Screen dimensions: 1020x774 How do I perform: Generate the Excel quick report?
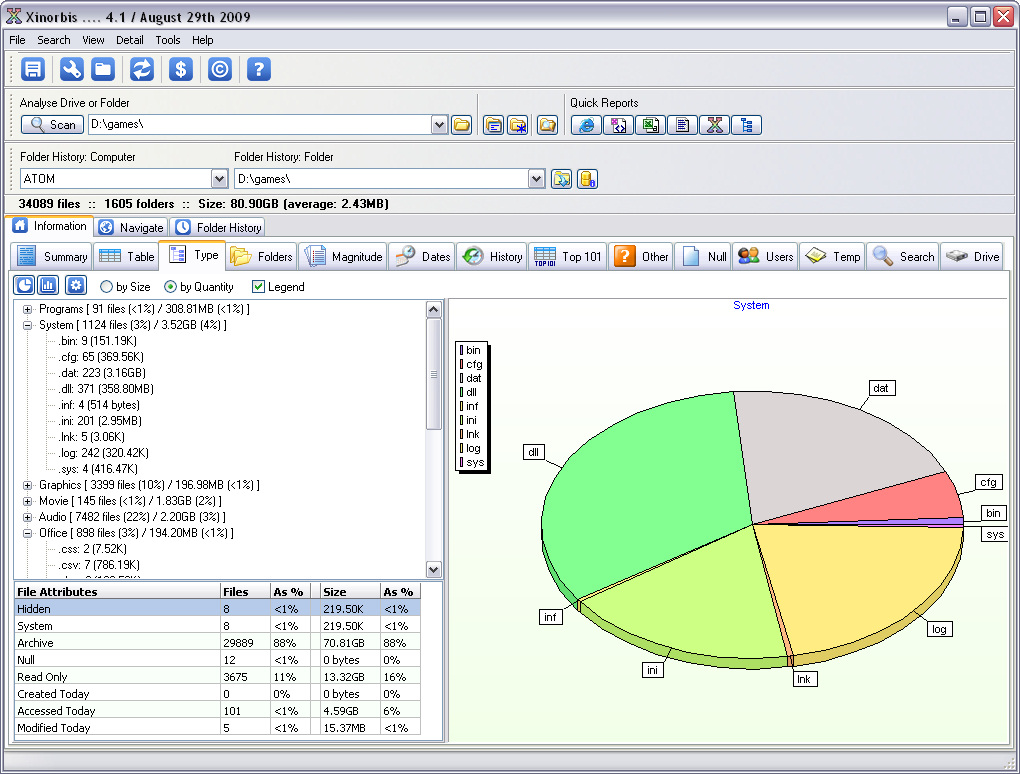[x=651, y=125]
